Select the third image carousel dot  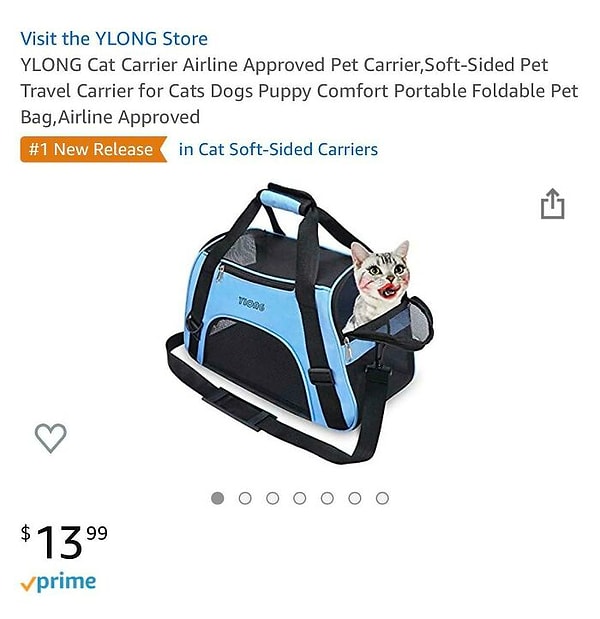pyautogui.click(x=272, y=498)
